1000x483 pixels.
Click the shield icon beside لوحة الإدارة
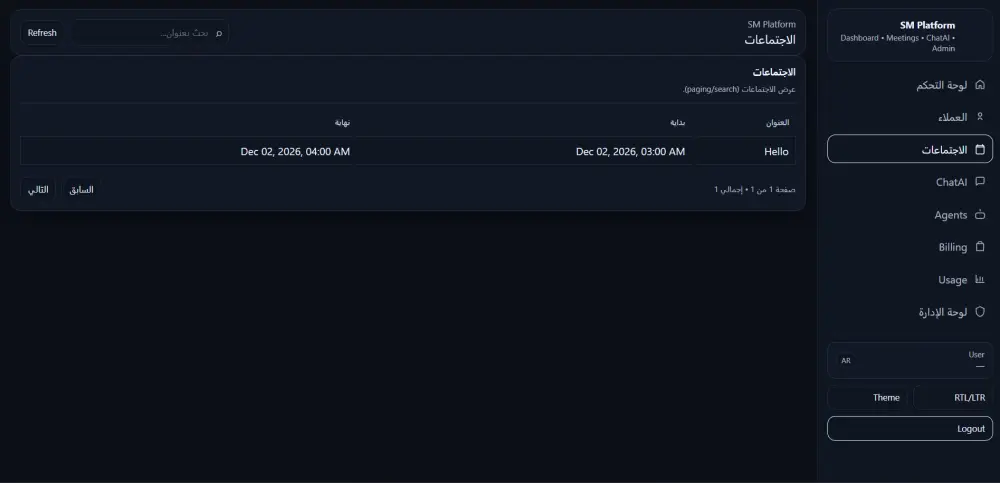[980, 311]
